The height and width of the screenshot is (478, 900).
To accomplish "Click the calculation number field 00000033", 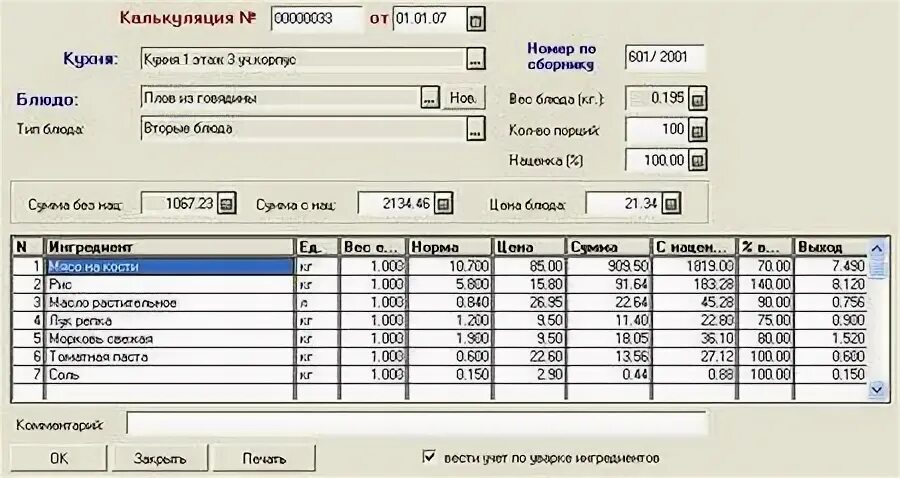I will (317, 19).
